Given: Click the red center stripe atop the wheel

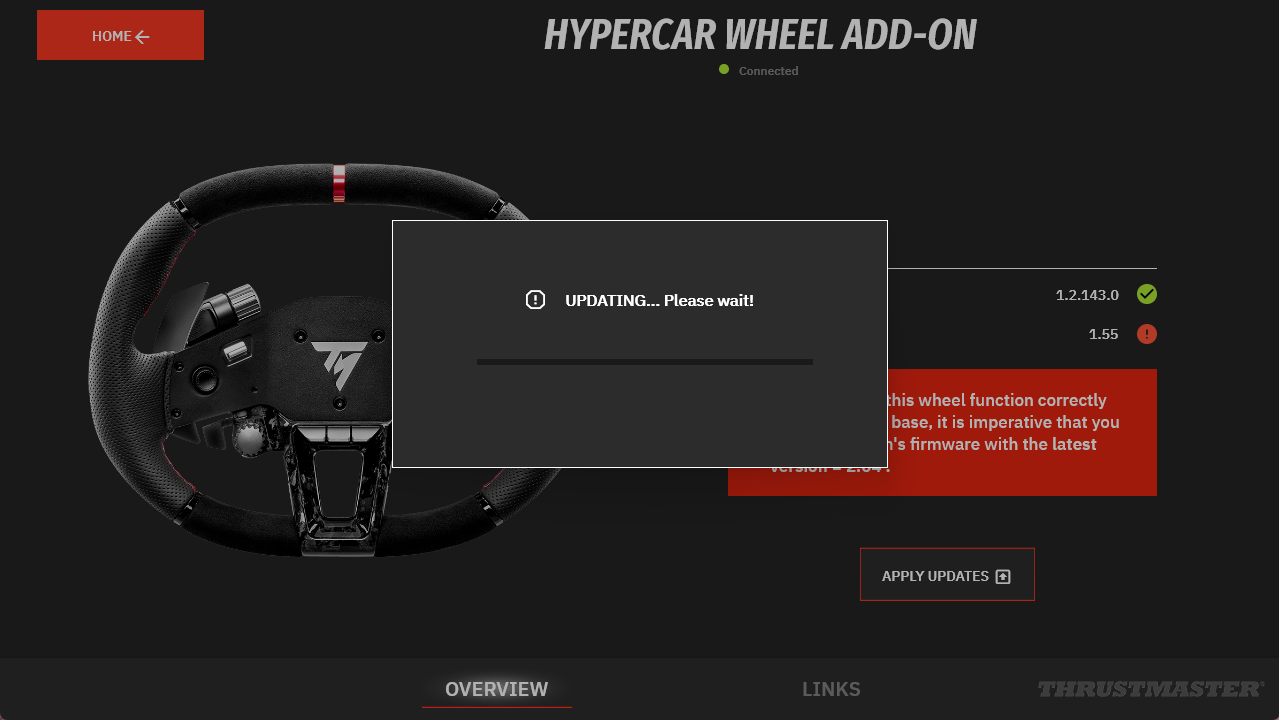Looking at the screenshot, I should (x=339, y=183).
